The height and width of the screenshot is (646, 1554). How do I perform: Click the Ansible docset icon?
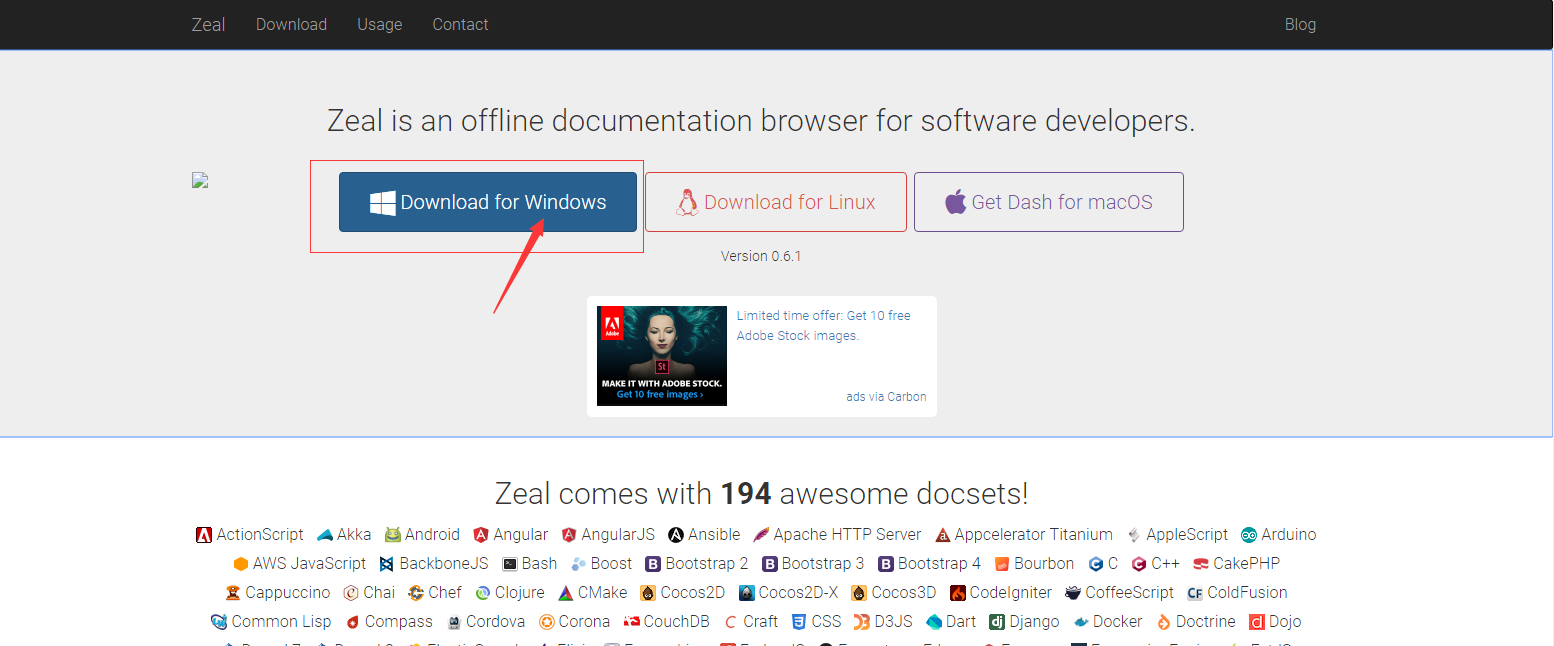click(x=676, y=535)
